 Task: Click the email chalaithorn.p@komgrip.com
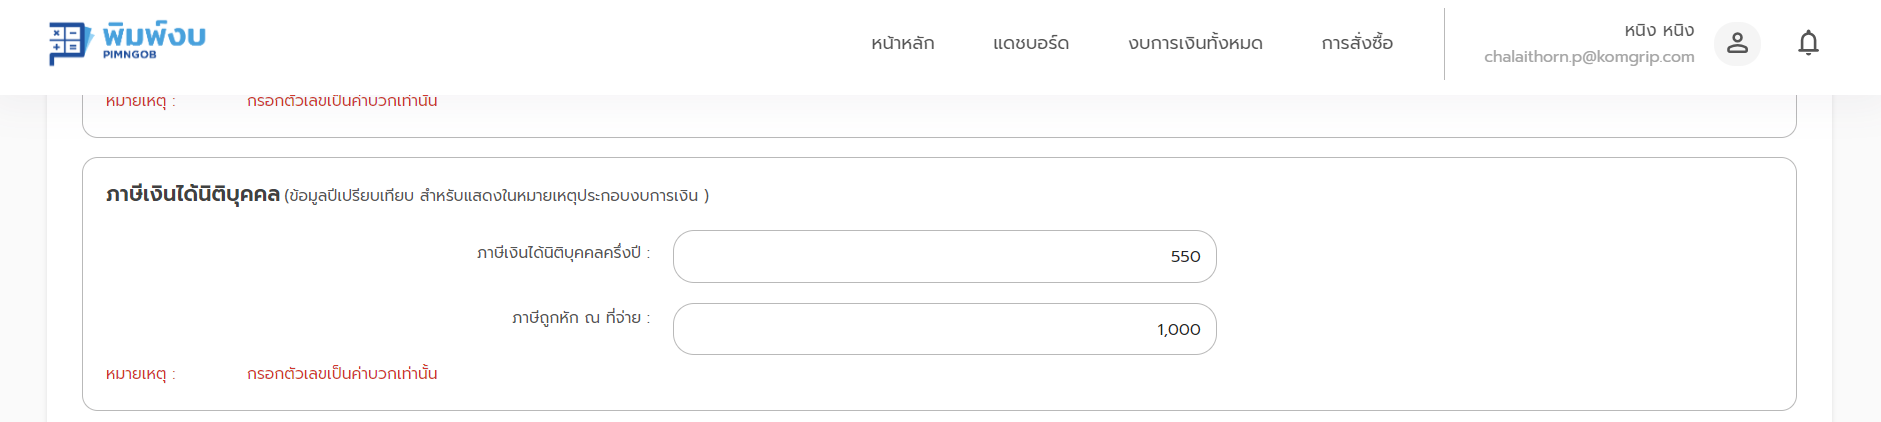click(x=1589, y=57)
